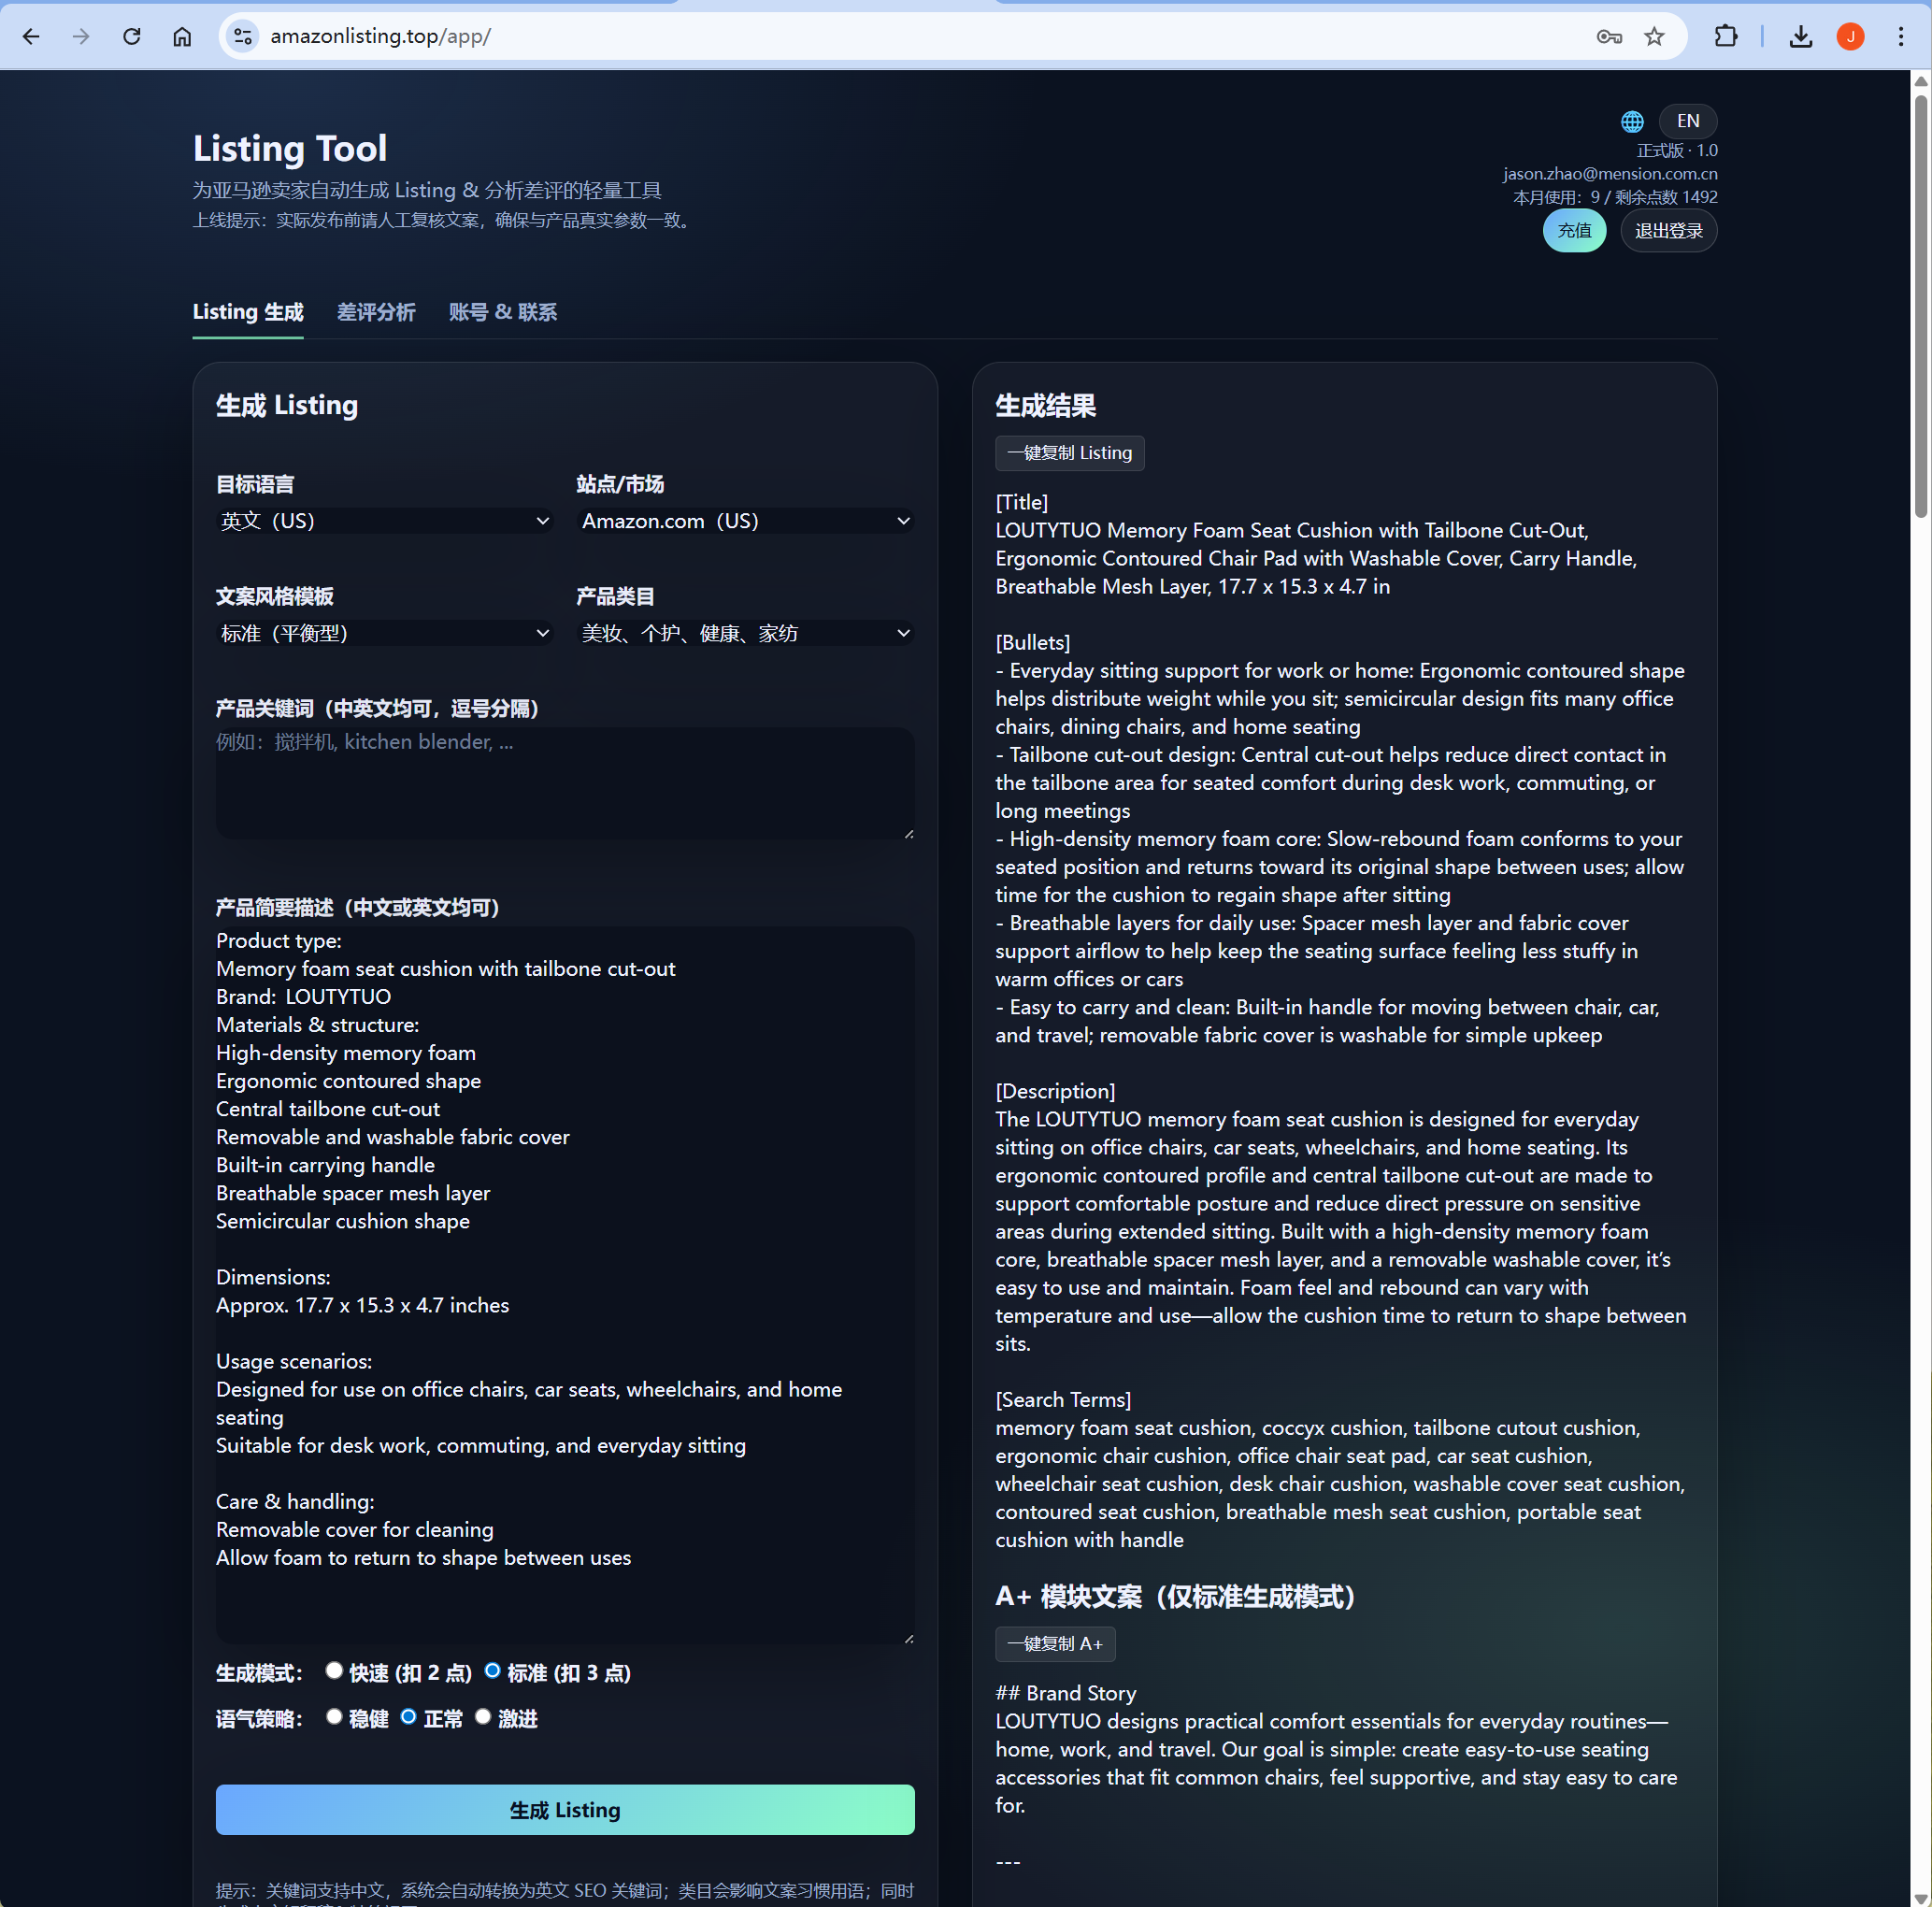This screenshot has width=1932, height=1907.
Task: Open the 产品类目 dropdown
Action: (x=745, y=633)
